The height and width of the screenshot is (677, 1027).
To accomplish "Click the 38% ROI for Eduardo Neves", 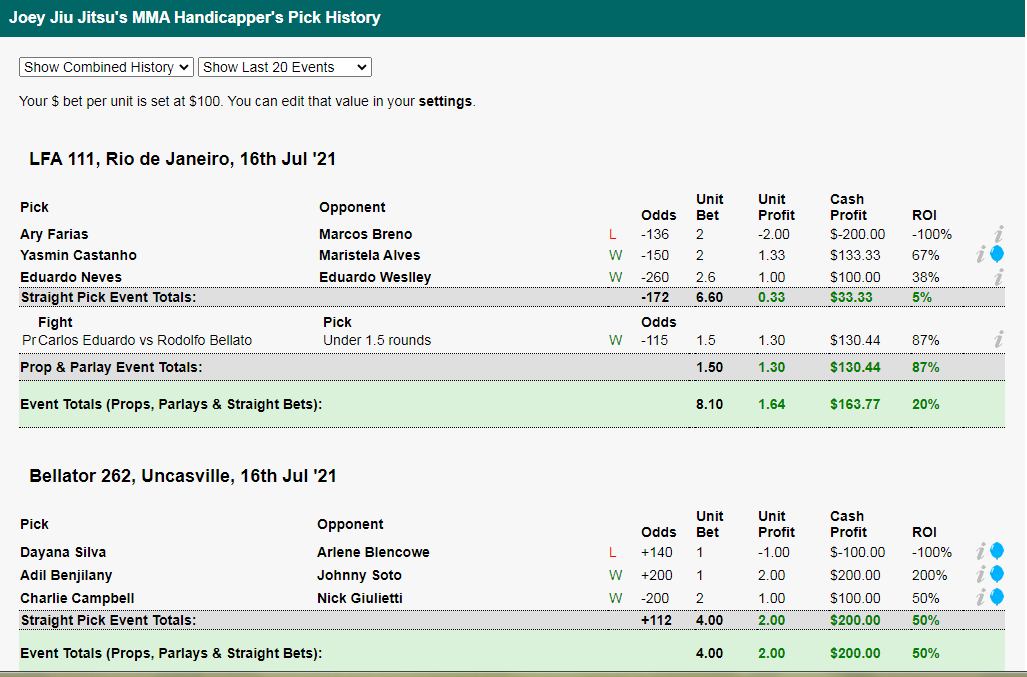I will (925, 277).
